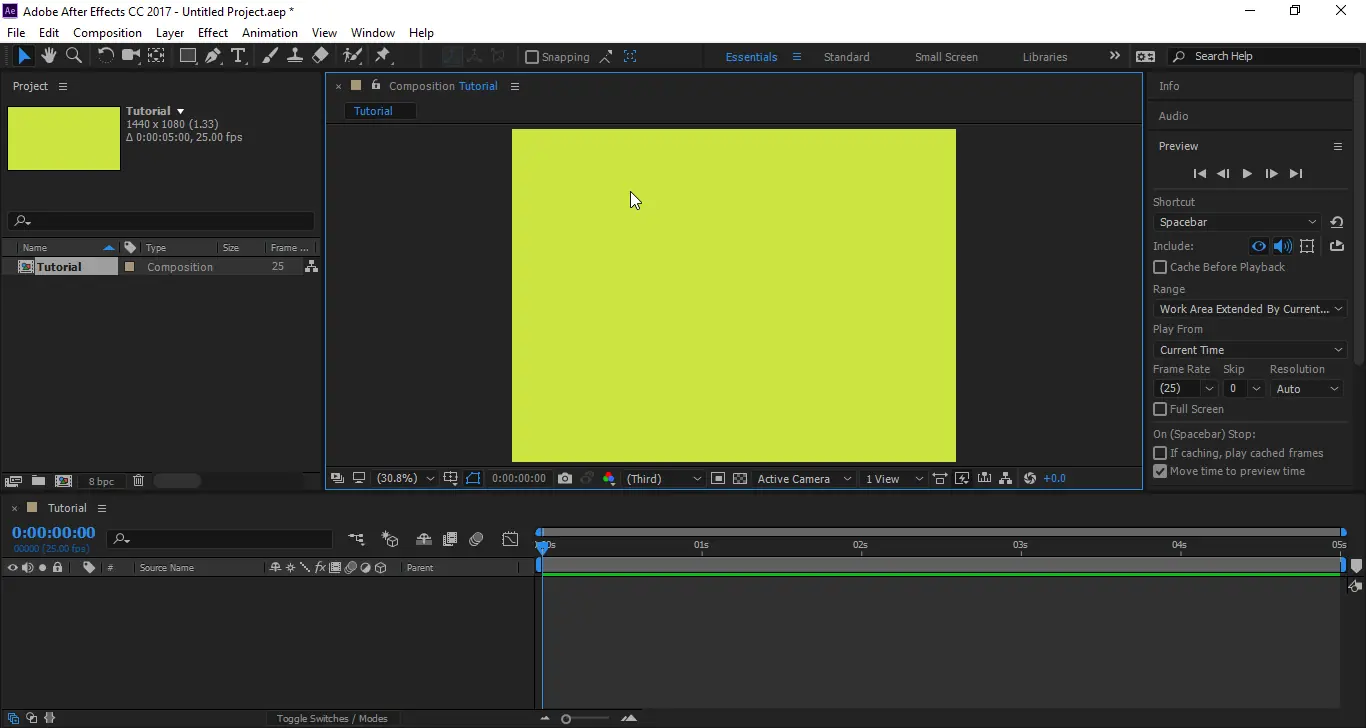Click Toggle Switches / Modes button

[x=332, y=718]
